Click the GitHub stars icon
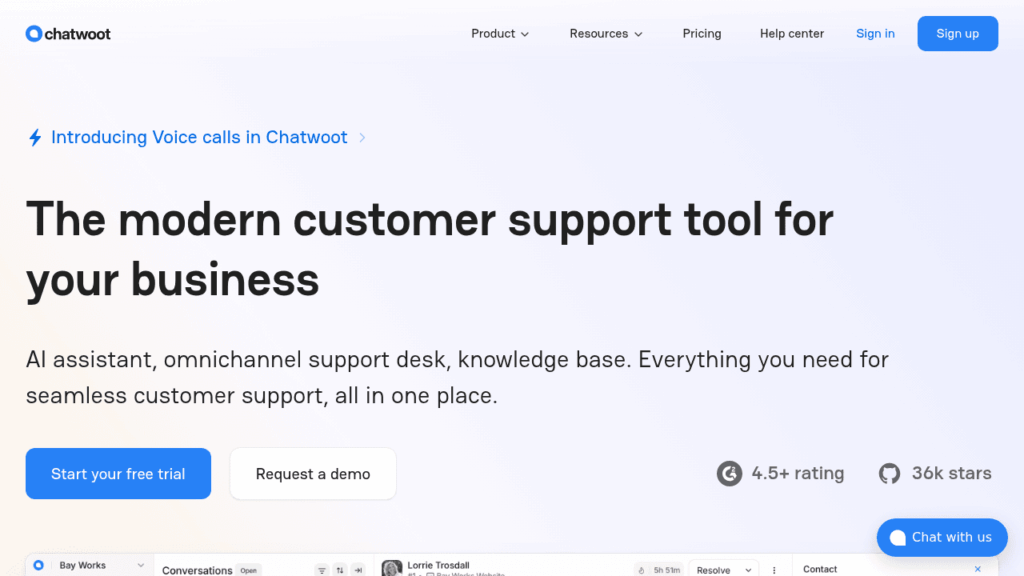This screenshot has width=1024, height=576. click(889, 473)
